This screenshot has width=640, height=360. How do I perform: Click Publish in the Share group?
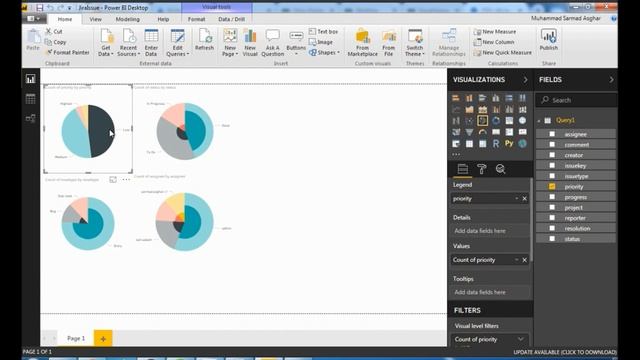(549, 40)
